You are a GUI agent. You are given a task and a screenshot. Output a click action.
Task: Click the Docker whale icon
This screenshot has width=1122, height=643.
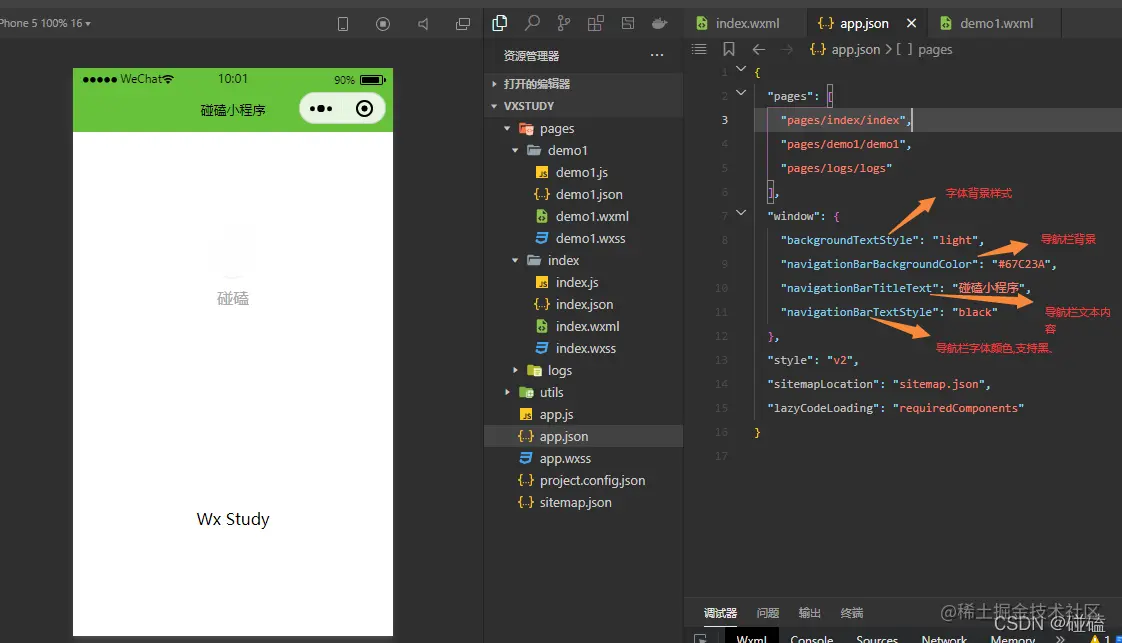click(x=659, y=23)
